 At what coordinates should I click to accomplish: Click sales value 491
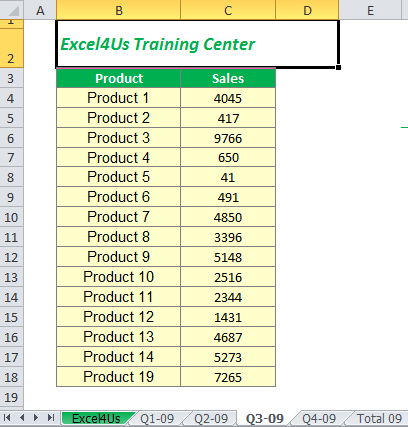click(228, 197)
